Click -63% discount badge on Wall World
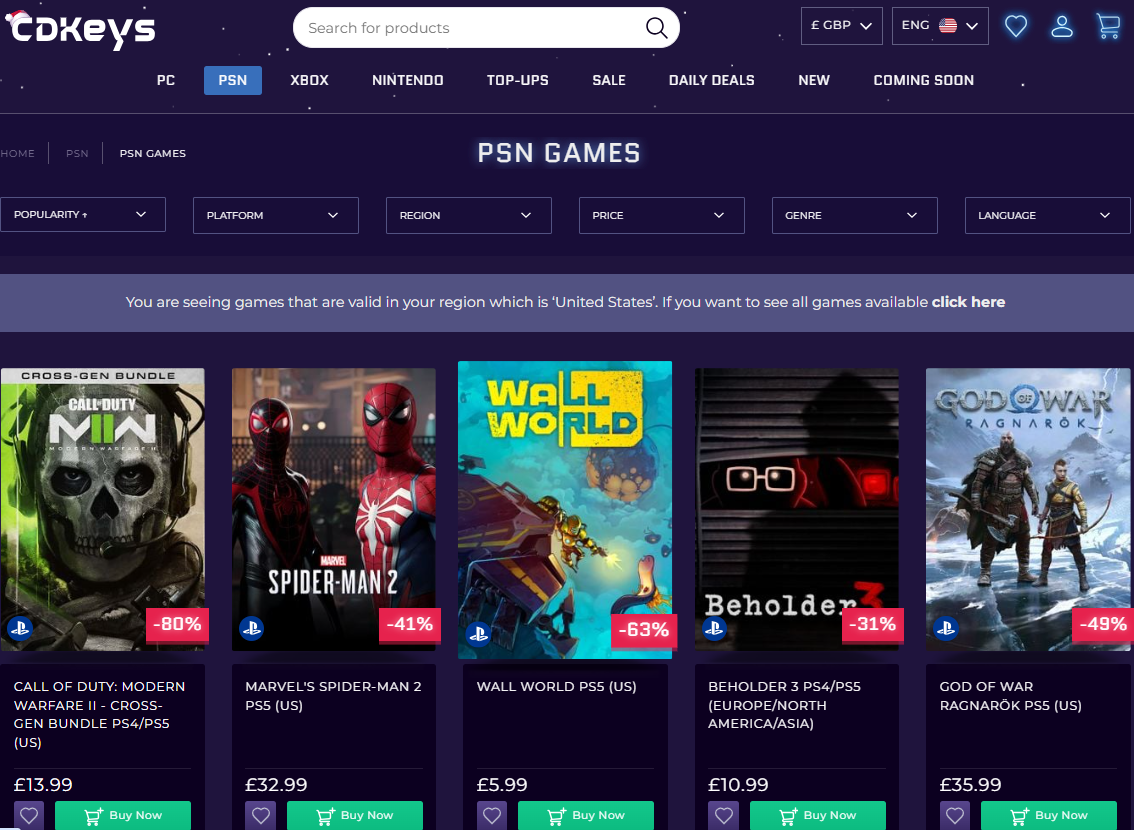 click(x=643, y=630)
